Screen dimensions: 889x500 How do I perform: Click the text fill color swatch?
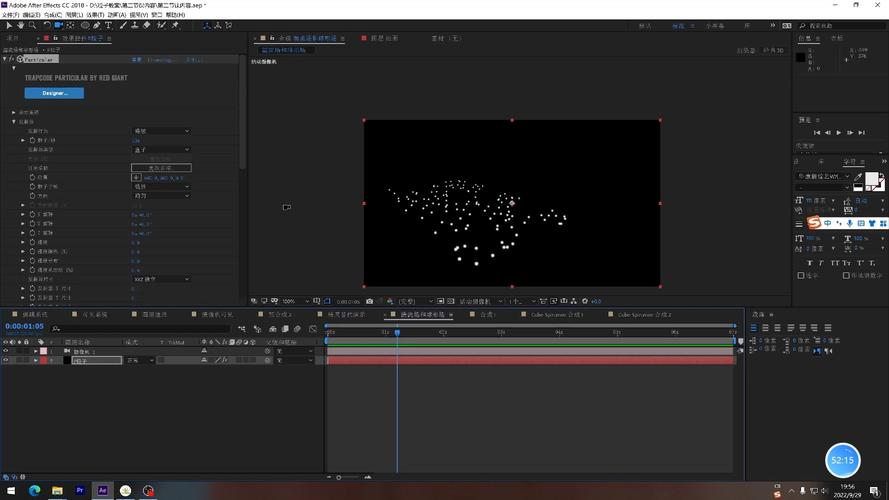(x=871, y=179)
